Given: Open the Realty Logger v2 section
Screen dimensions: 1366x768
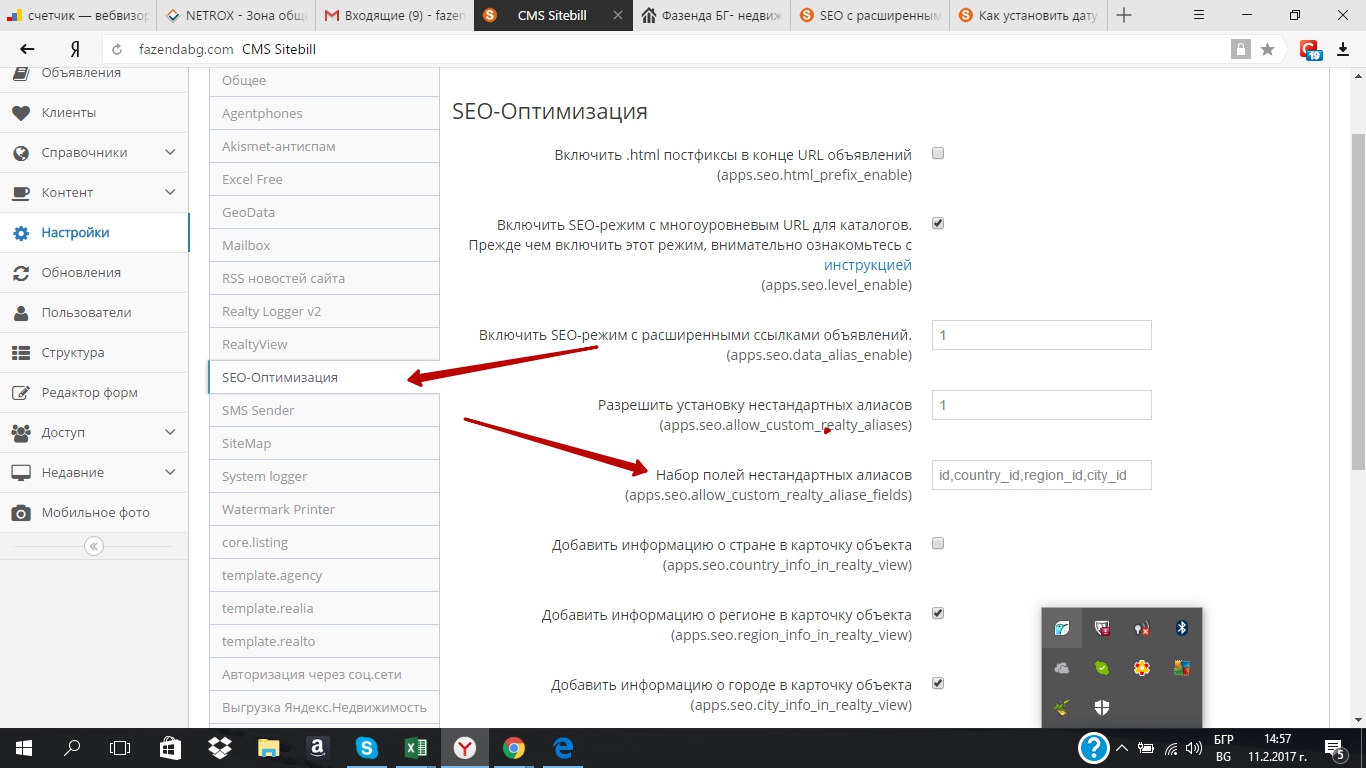Looking at the screenshot, I should pyautogui.click(x=324, y=311).
